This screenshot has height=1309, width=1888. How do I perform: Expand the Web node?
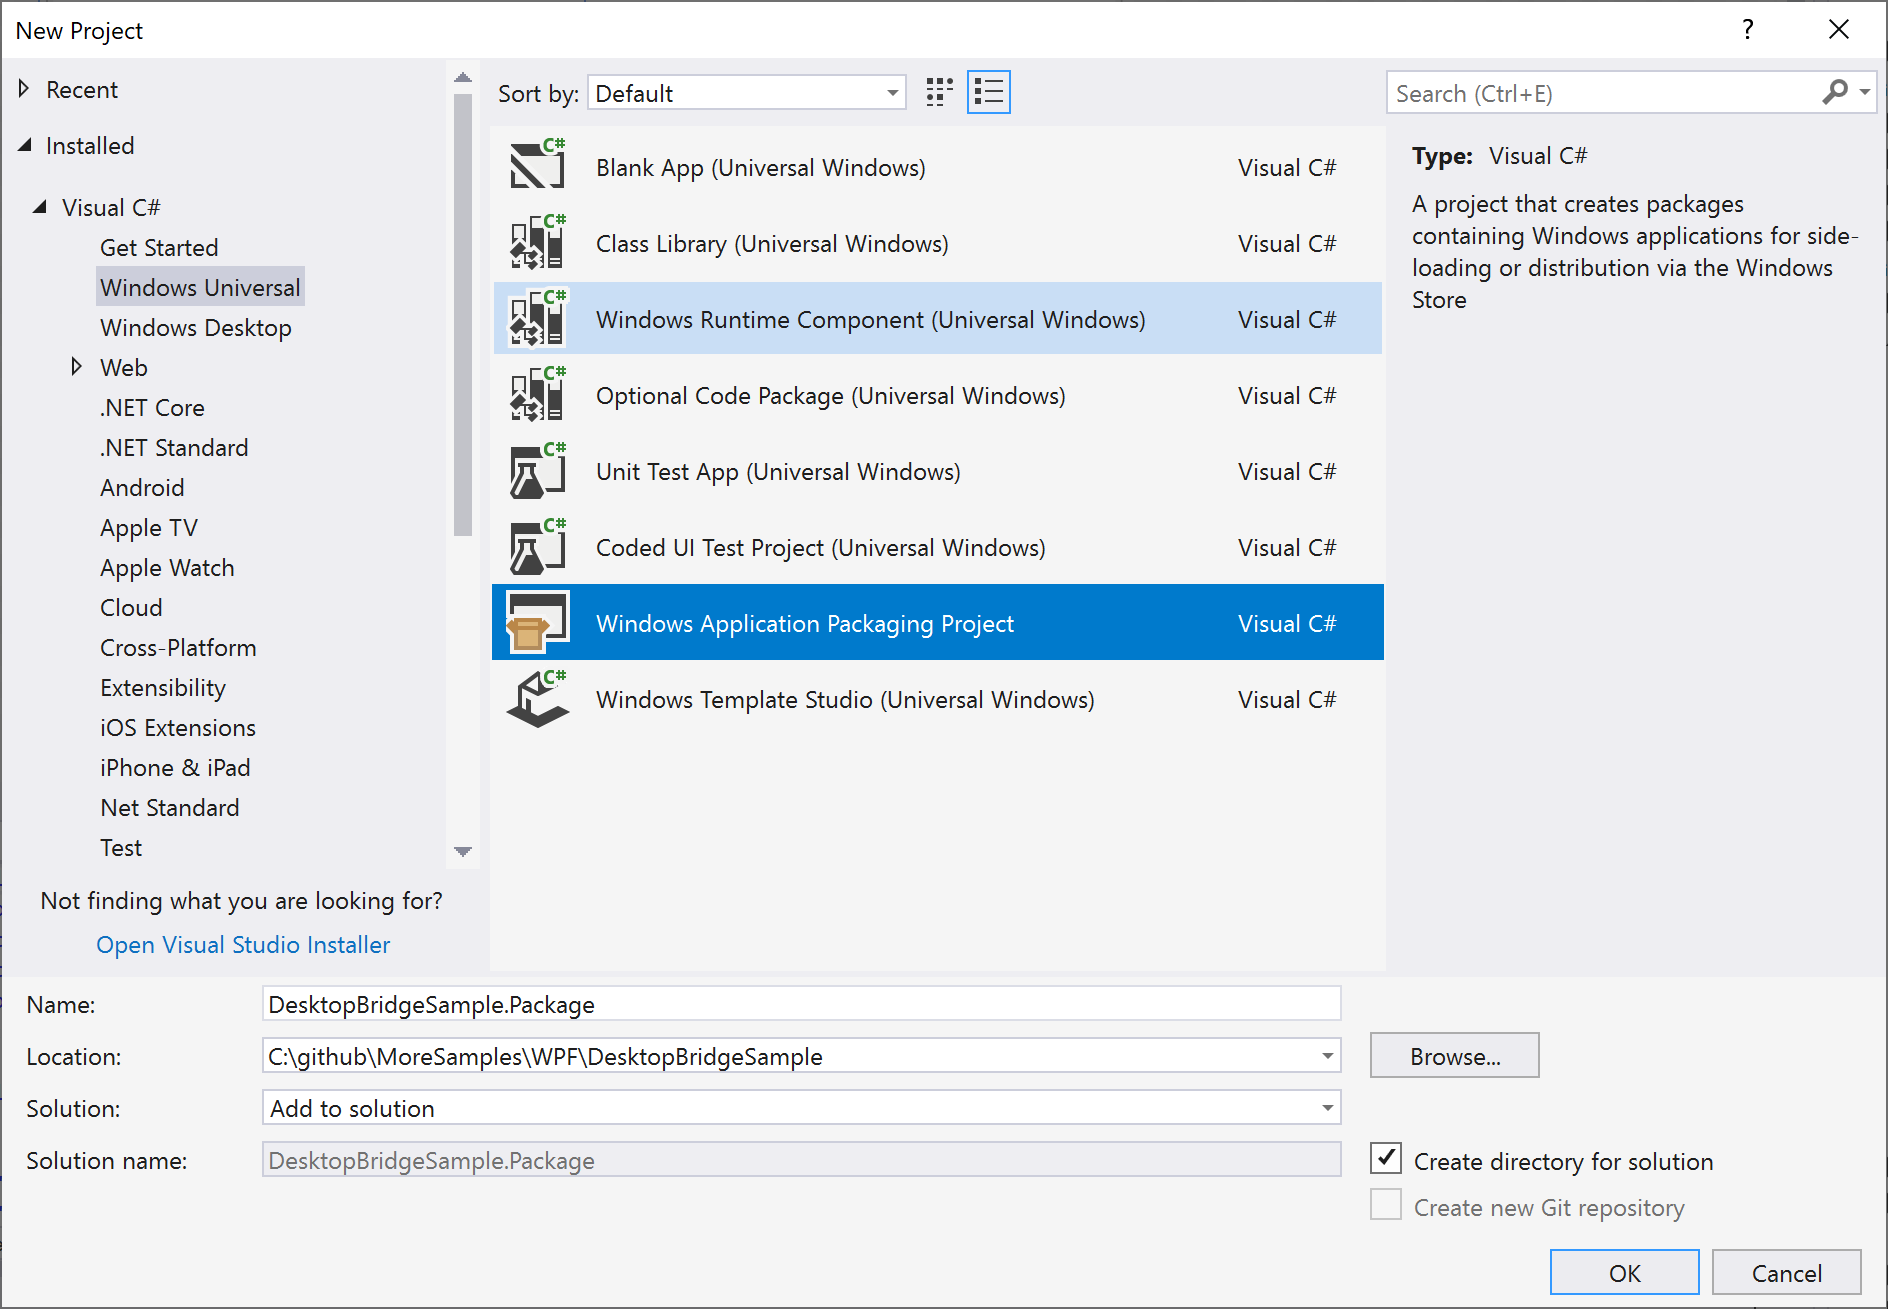pos(77,367)
